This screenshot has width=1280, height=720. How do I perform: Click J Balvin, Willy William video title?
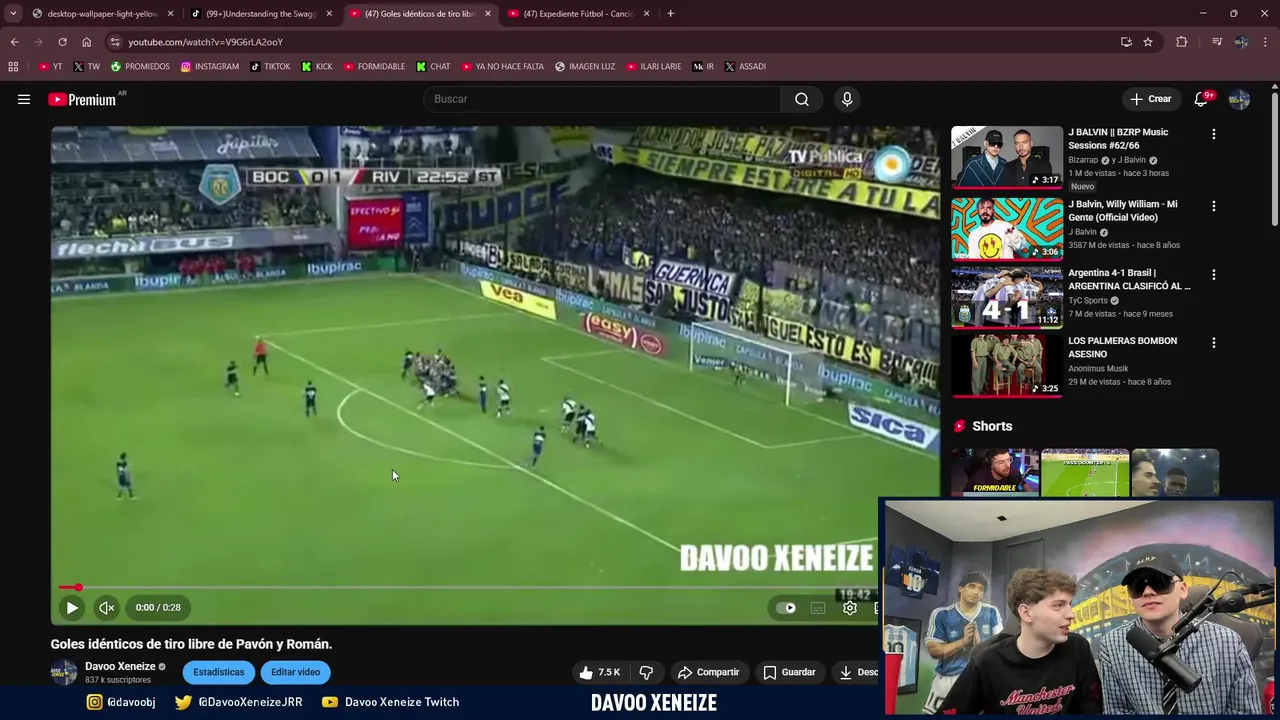1123,210
